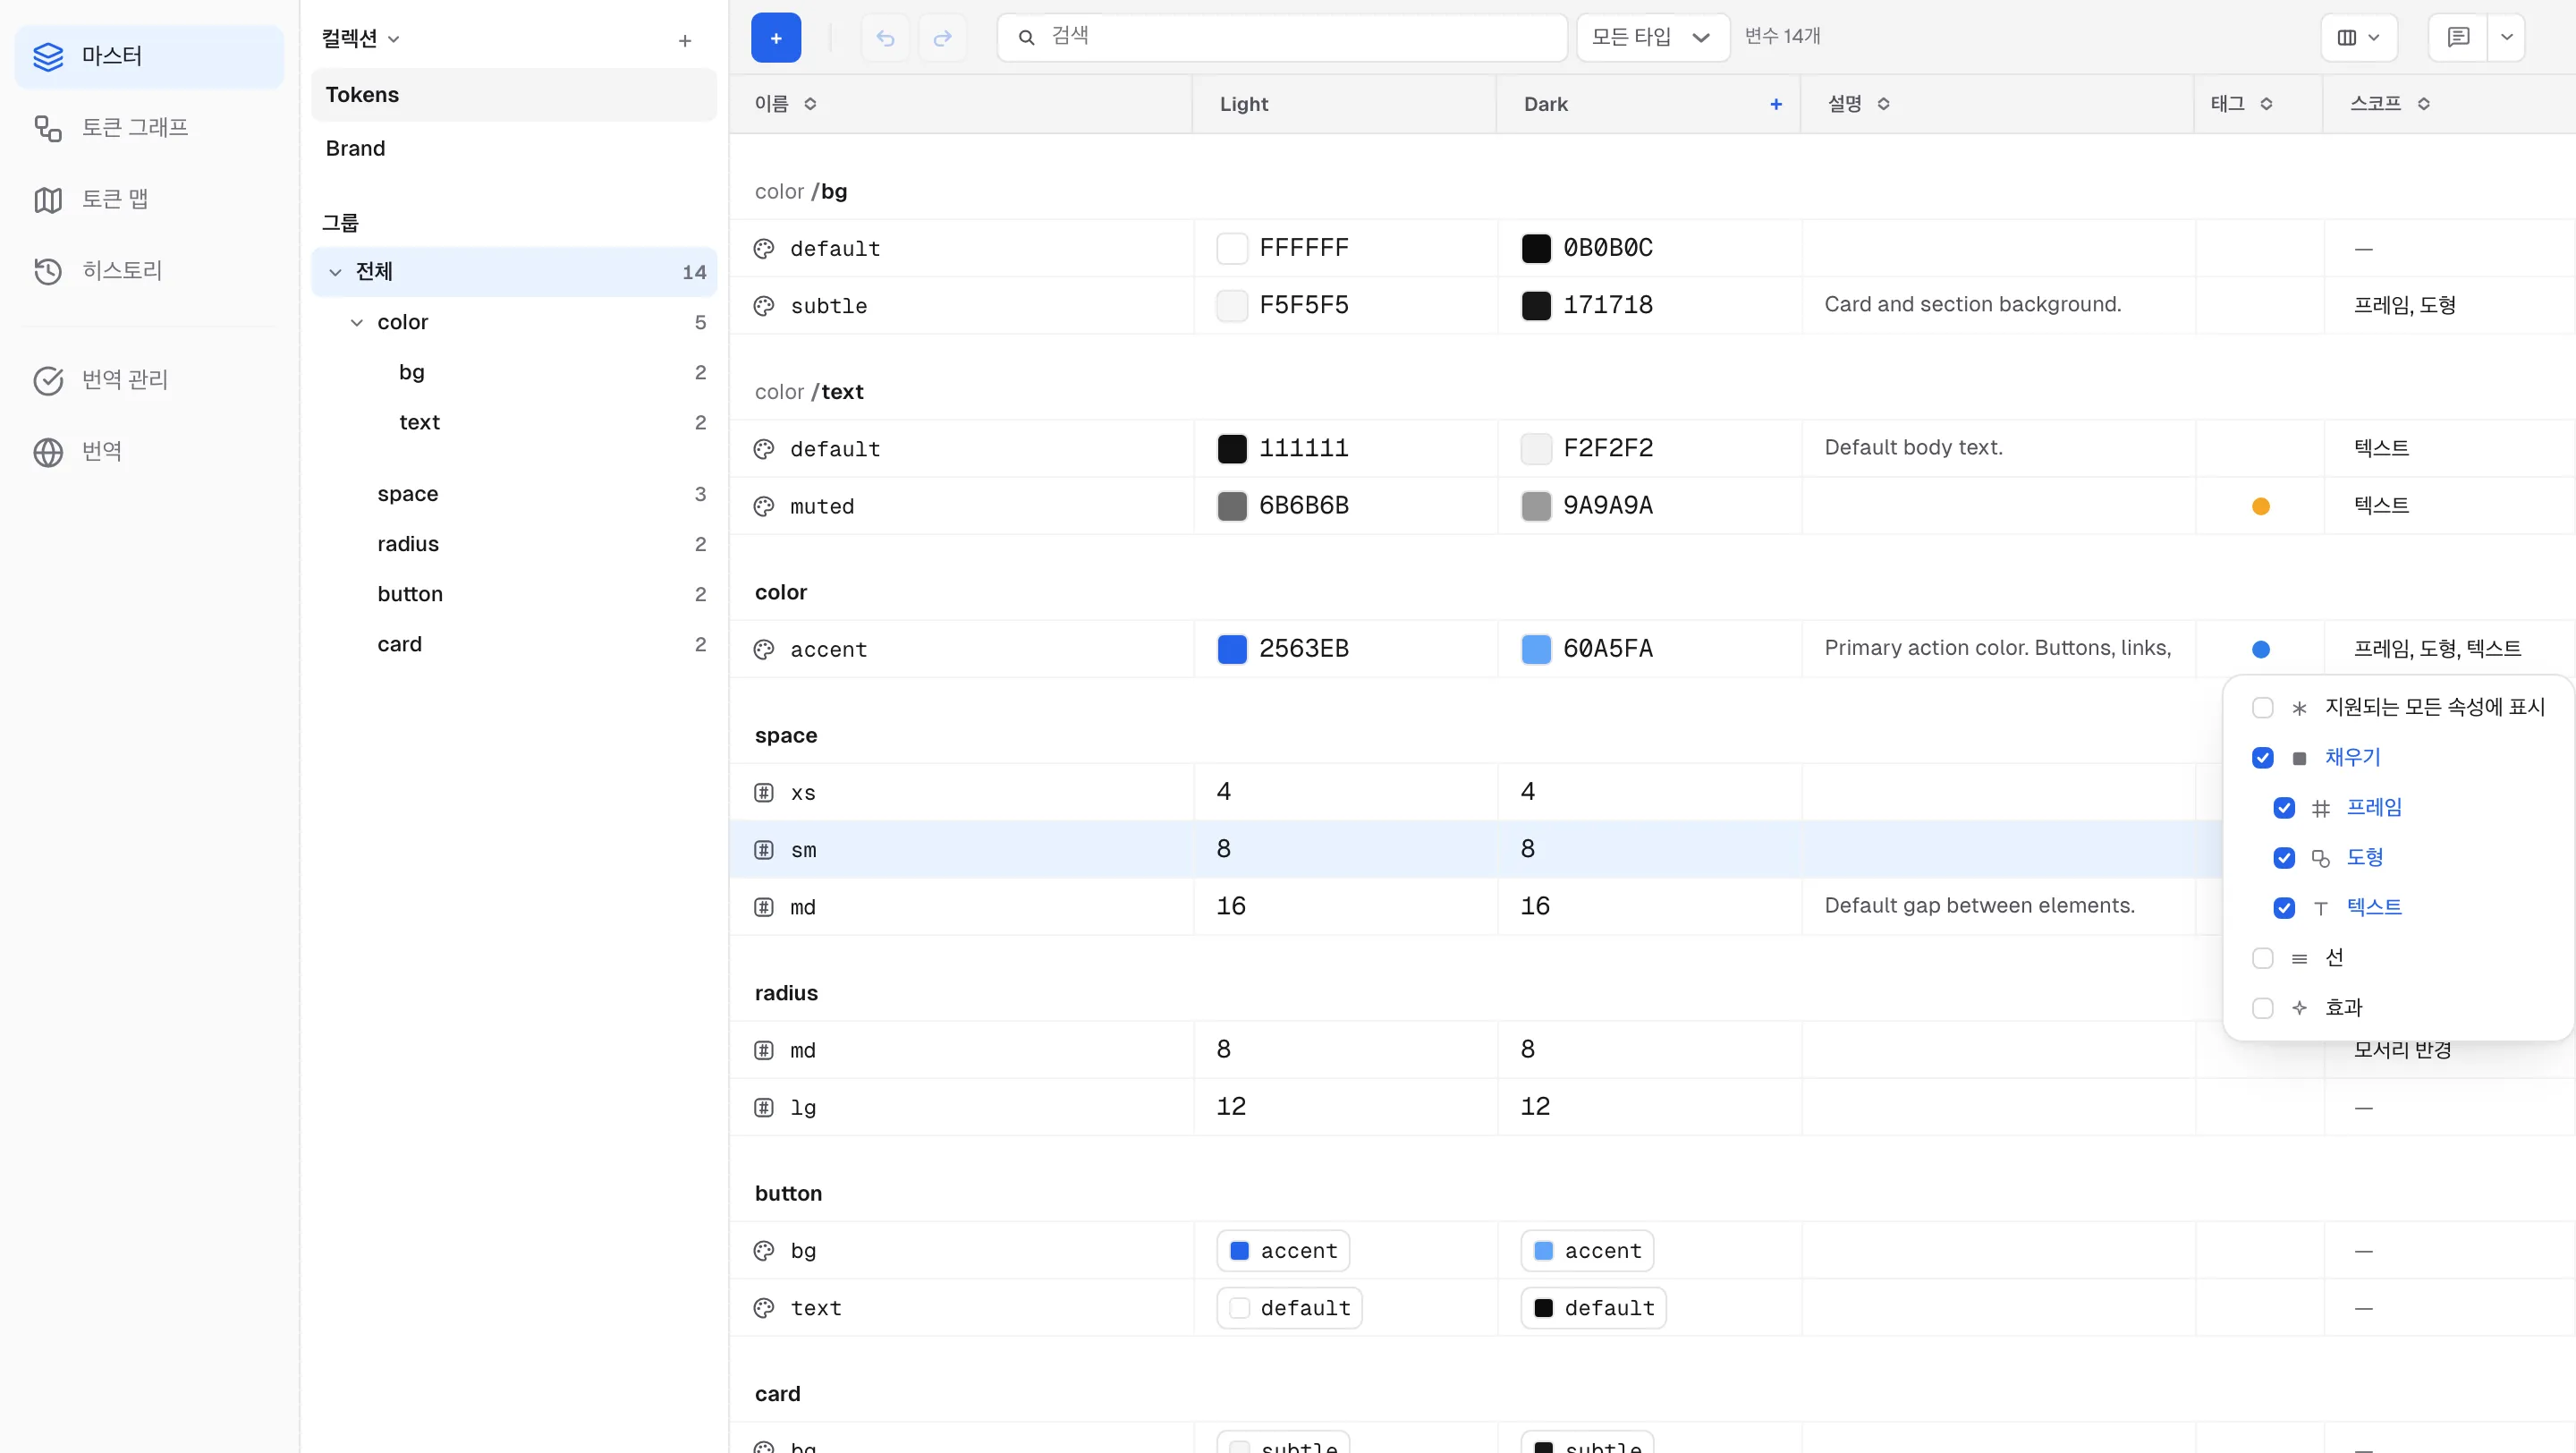The image size is (2576, 1453).
Task: Open the column layout dropdown
Action: [x=2359, y=38]
